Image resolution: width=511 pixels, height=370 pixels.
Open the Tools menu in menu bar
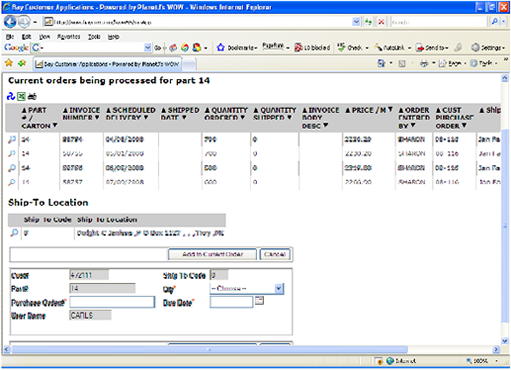click(94, 37)
